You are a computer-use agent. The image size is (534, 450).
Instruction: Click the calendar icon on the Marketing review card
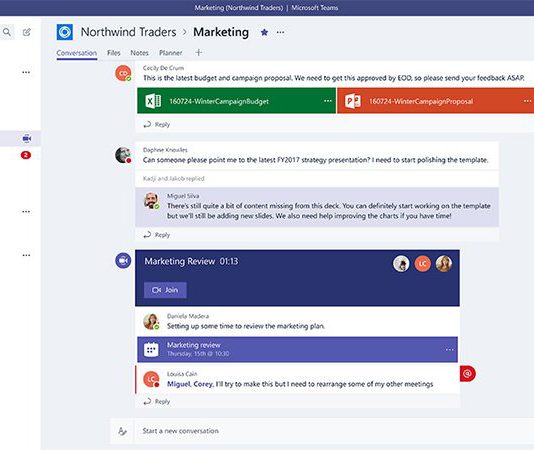pos(151,350)
